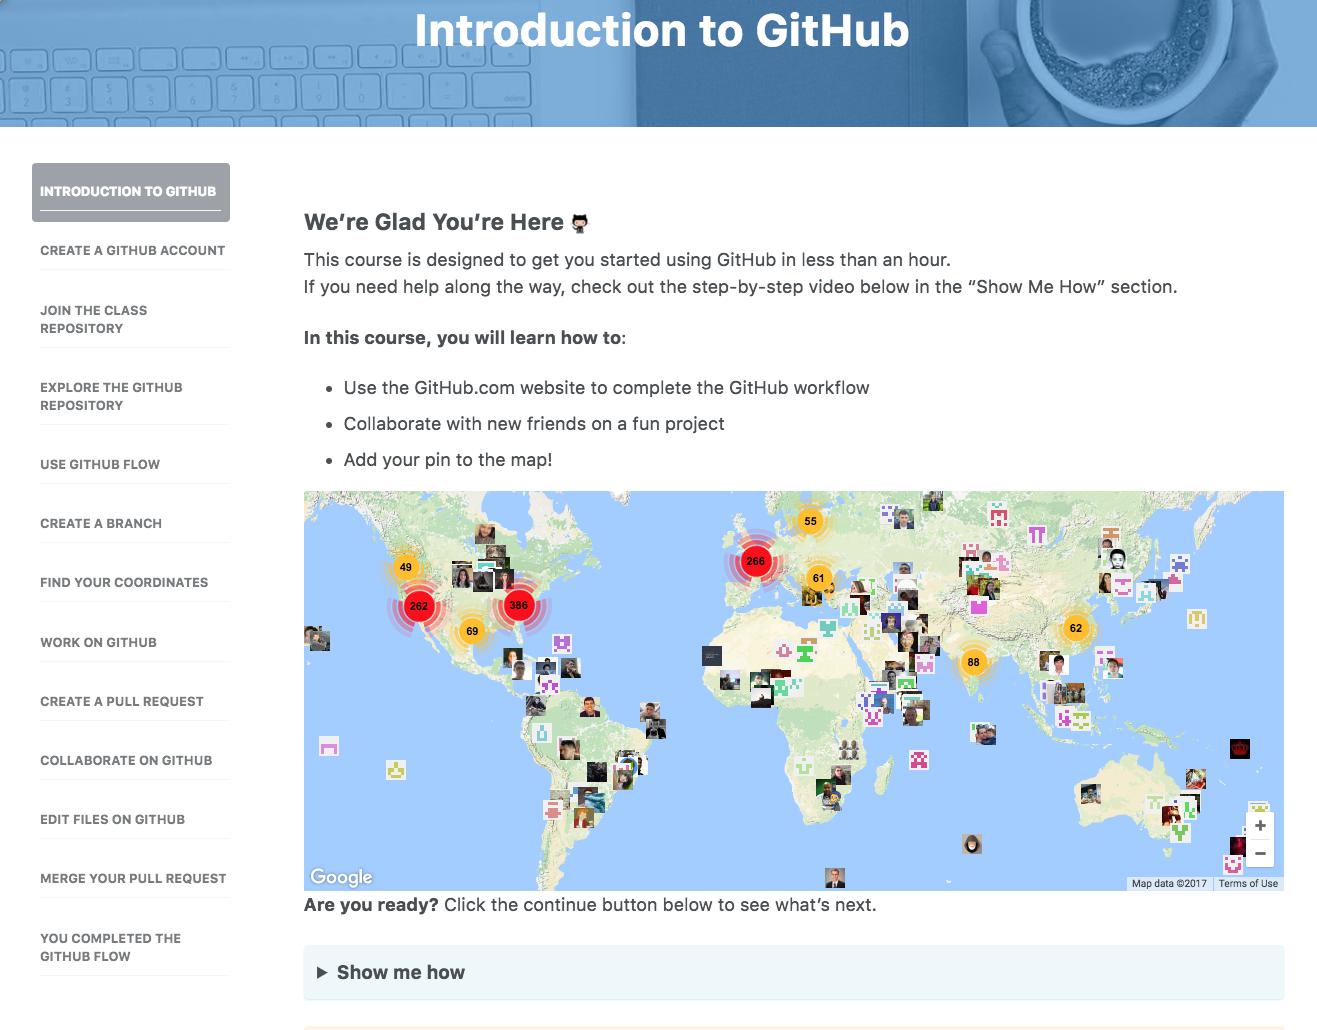Click the yellow cluster marker labeled 62
The image size is (1317, 1030).
(1076, 628)
